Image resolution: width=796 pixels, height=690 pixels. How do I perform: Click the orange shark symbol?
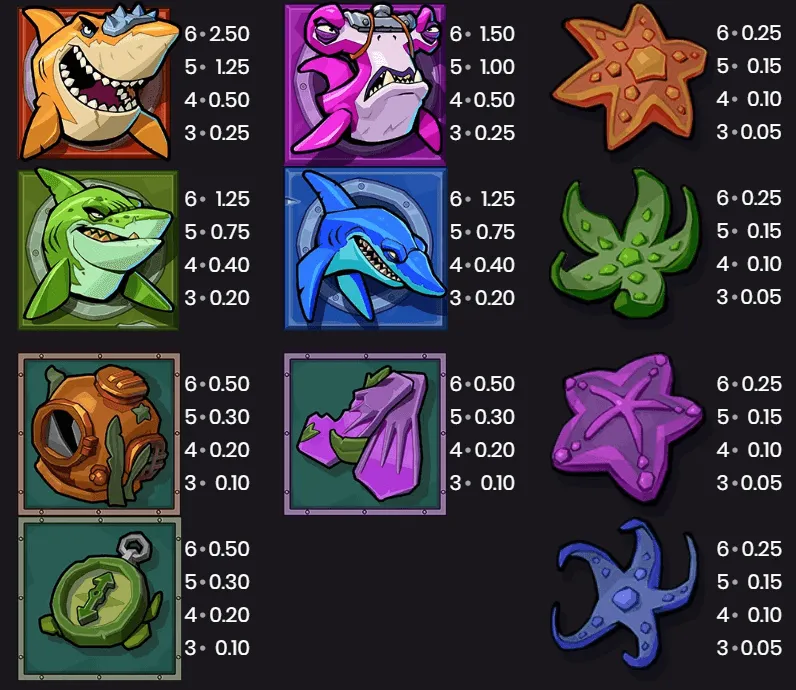click(96, 83)
